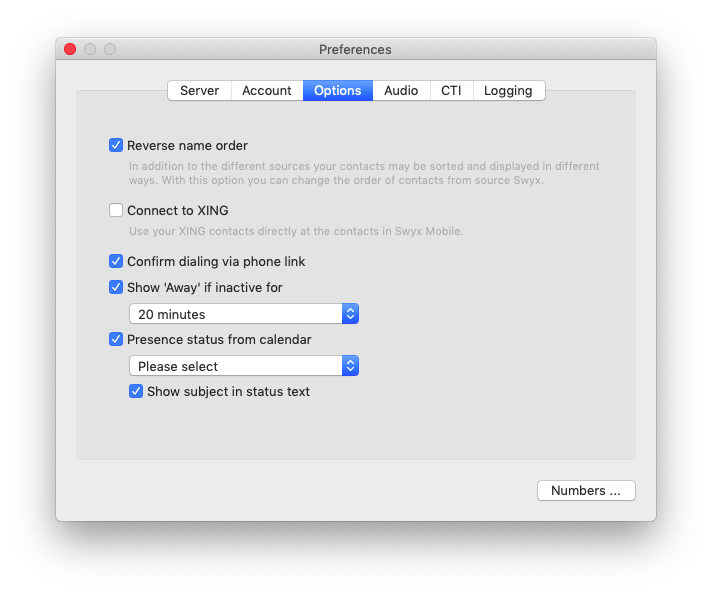Screen dimensions: 712x595
Task: Switch to the Server tab
Action: (199, 91)
